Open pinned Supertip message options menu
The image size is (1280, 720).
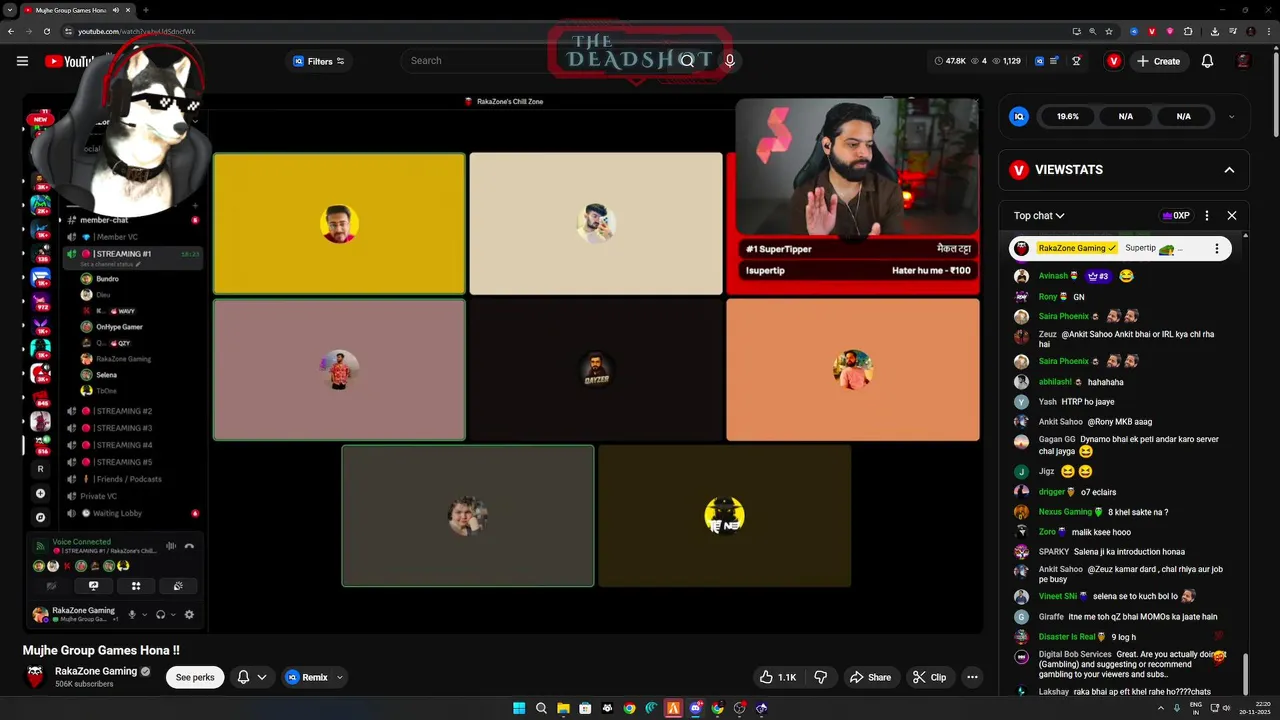coord(1216,248)
